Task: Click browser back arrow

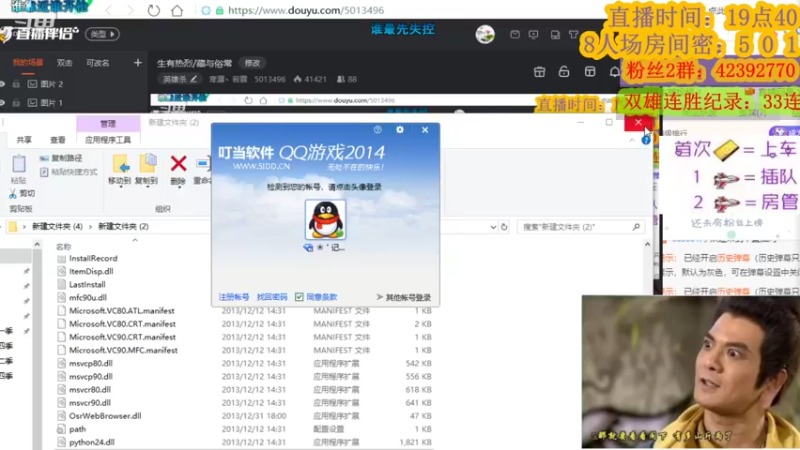Action: 109,10
